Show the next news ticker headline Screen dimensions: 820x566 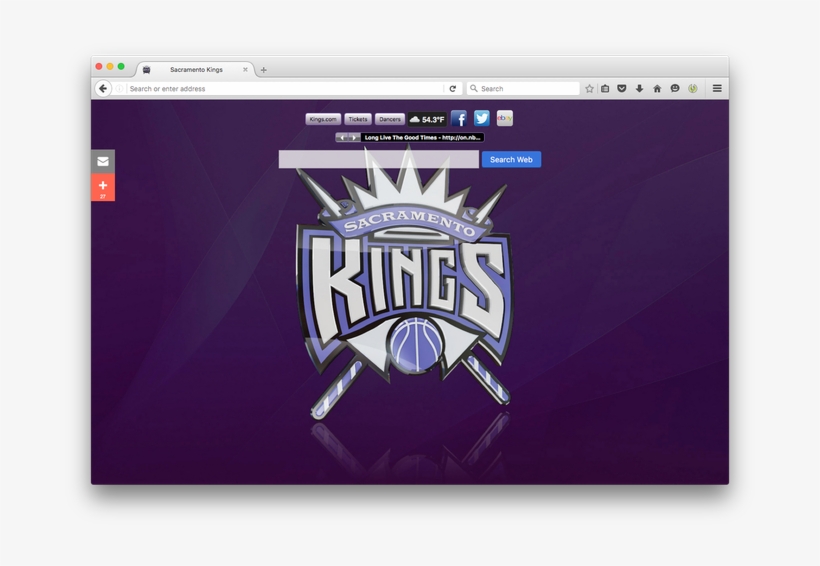coord(354,138)
